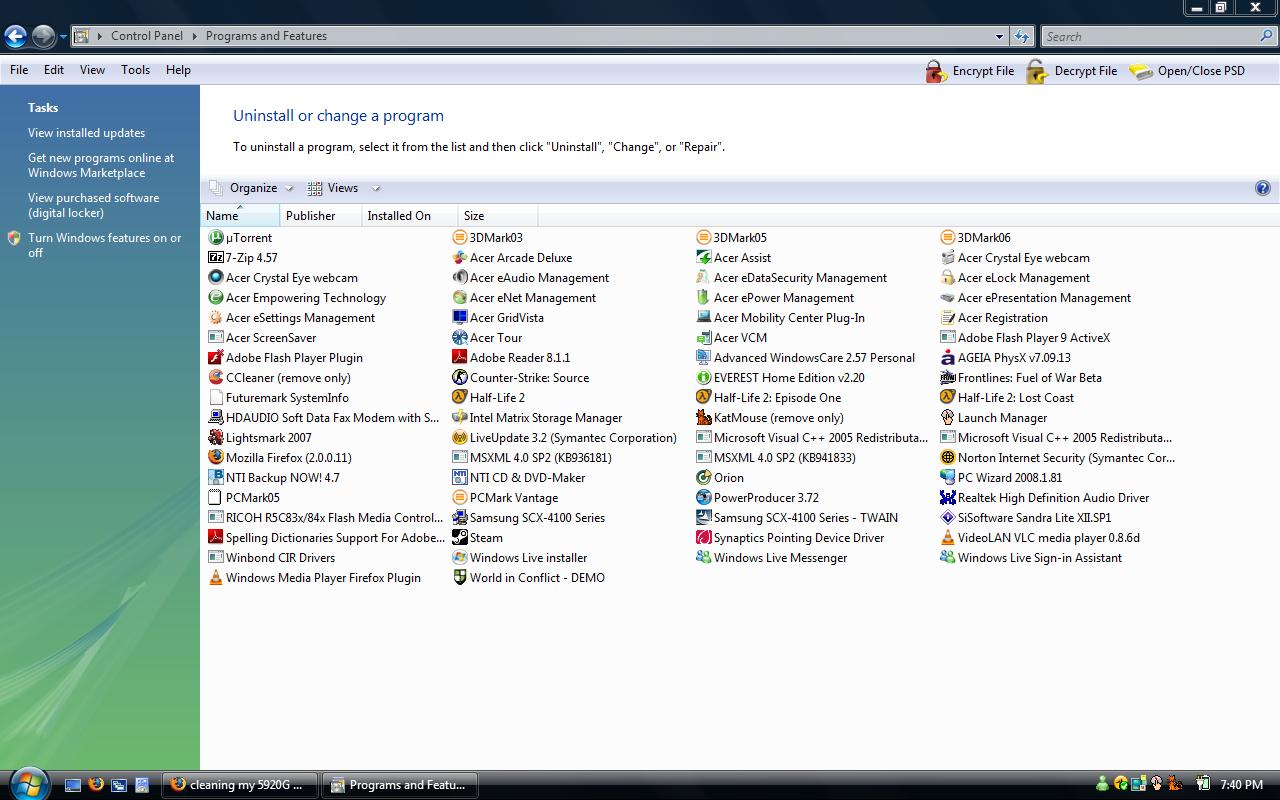Select the Acer Arcade Deluxe icon
The width and height of the screenshot is (1280, 800).
459,258
